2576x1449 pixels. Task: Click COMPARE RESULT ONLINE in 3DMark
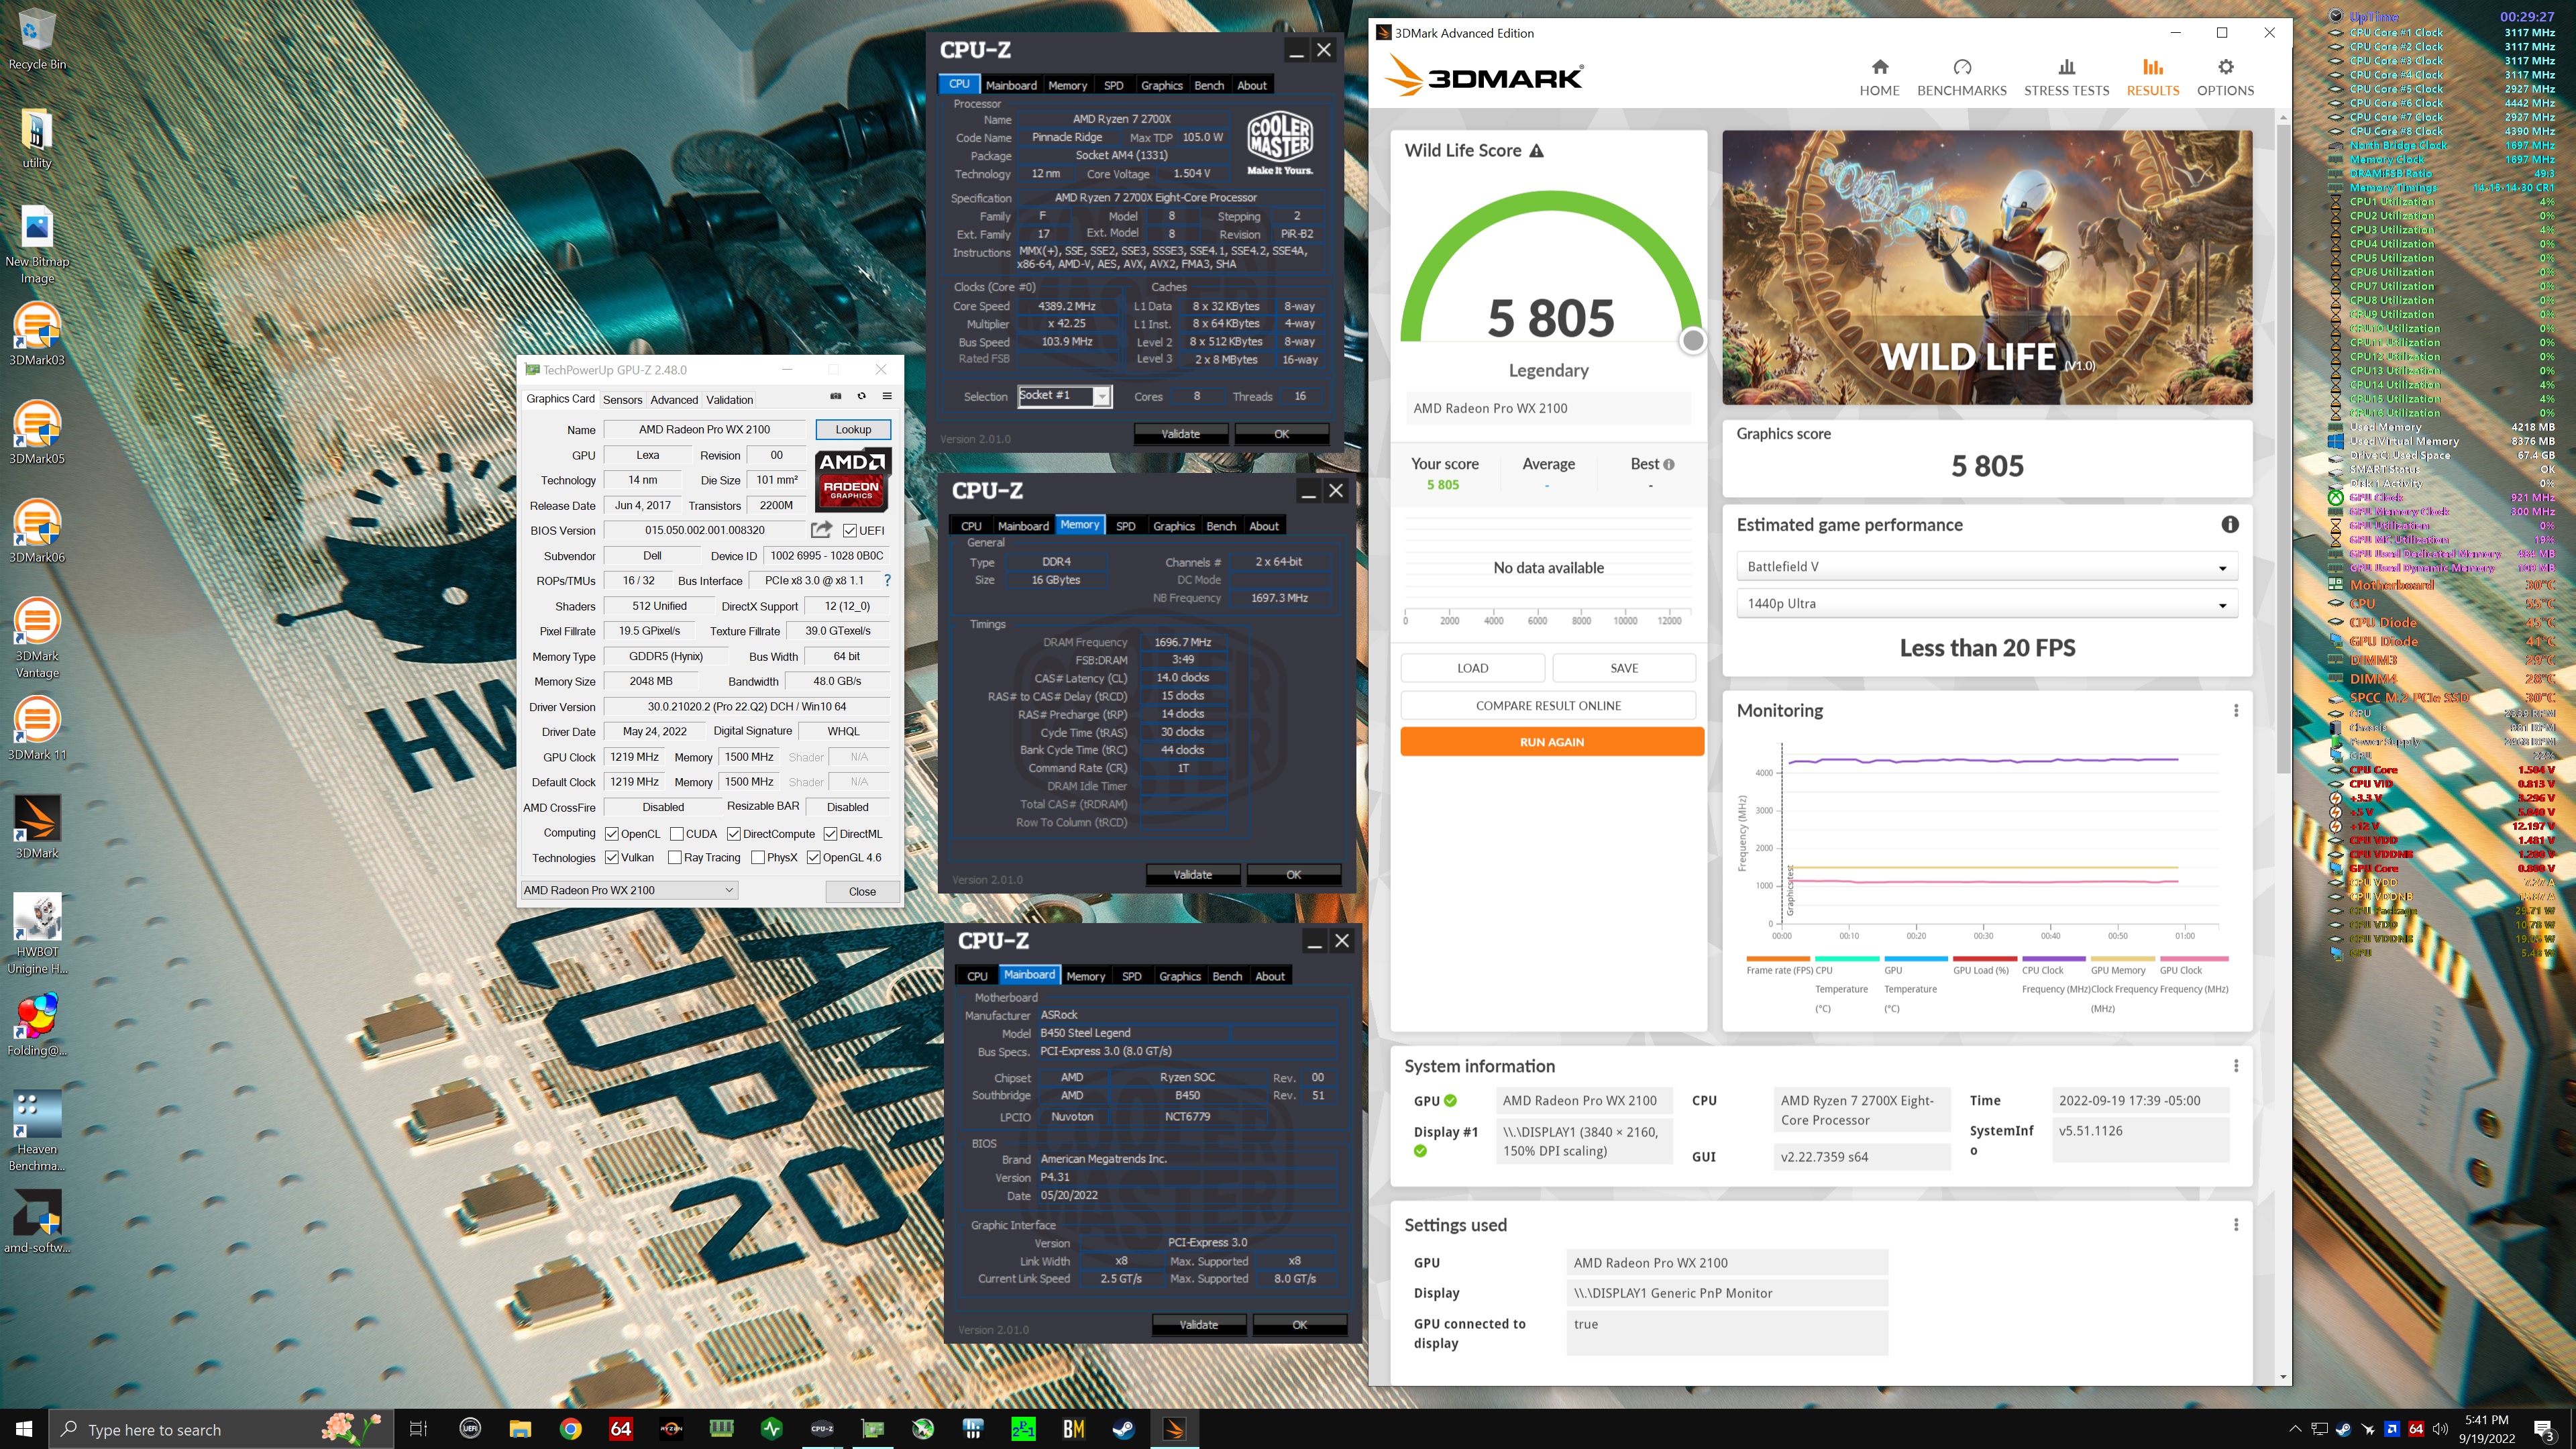(1548, 706)
